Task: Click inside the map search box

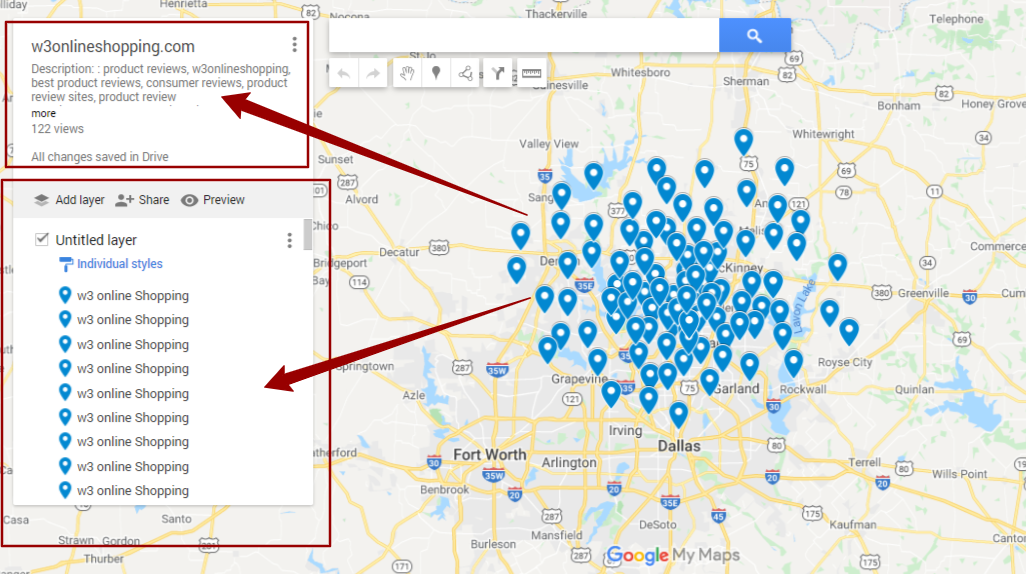Action: point(523,35)
